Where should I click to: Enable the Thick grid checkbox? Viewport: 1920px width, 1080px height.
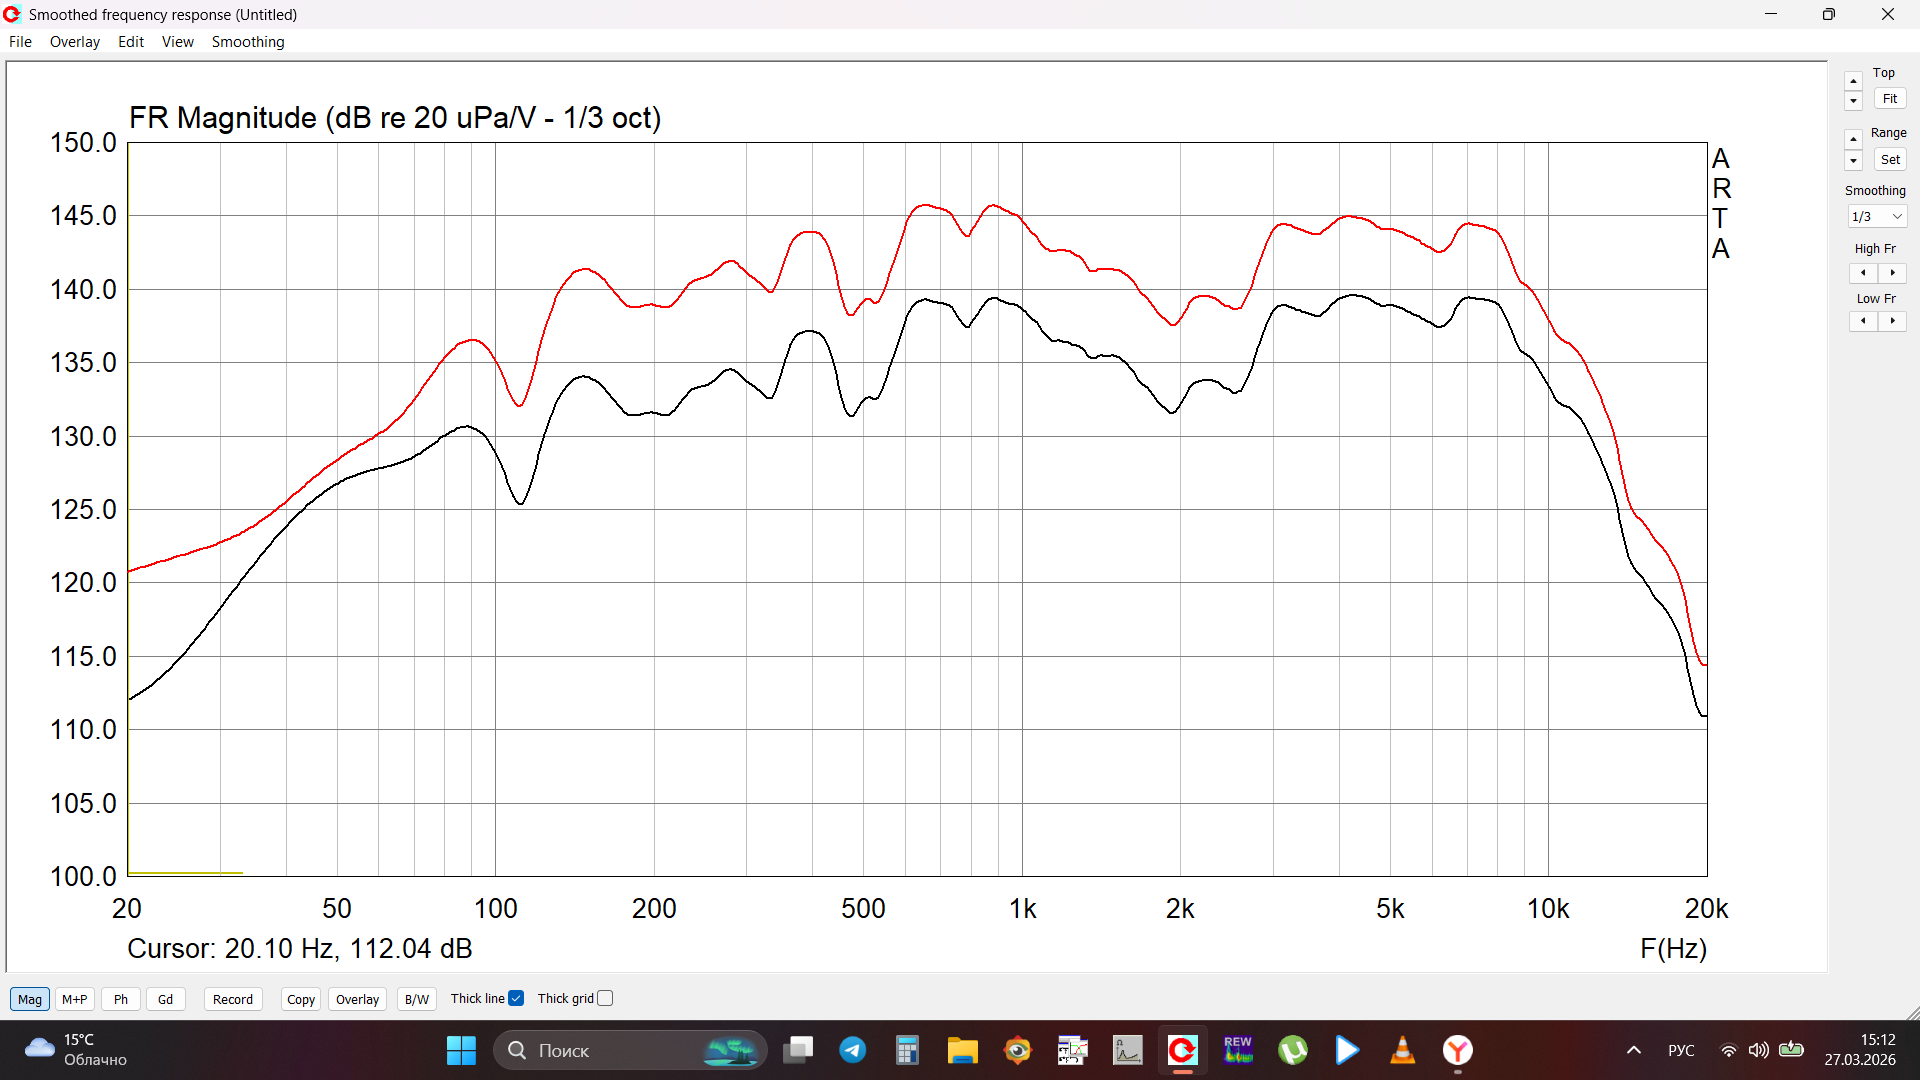point(605,998)
